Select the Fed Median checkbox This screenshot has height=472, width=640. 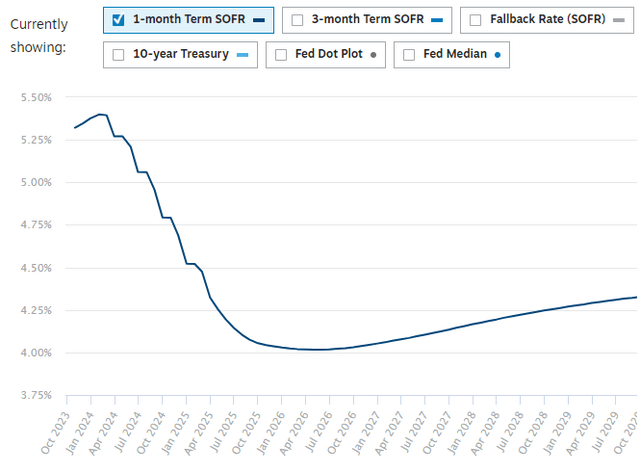410,55
